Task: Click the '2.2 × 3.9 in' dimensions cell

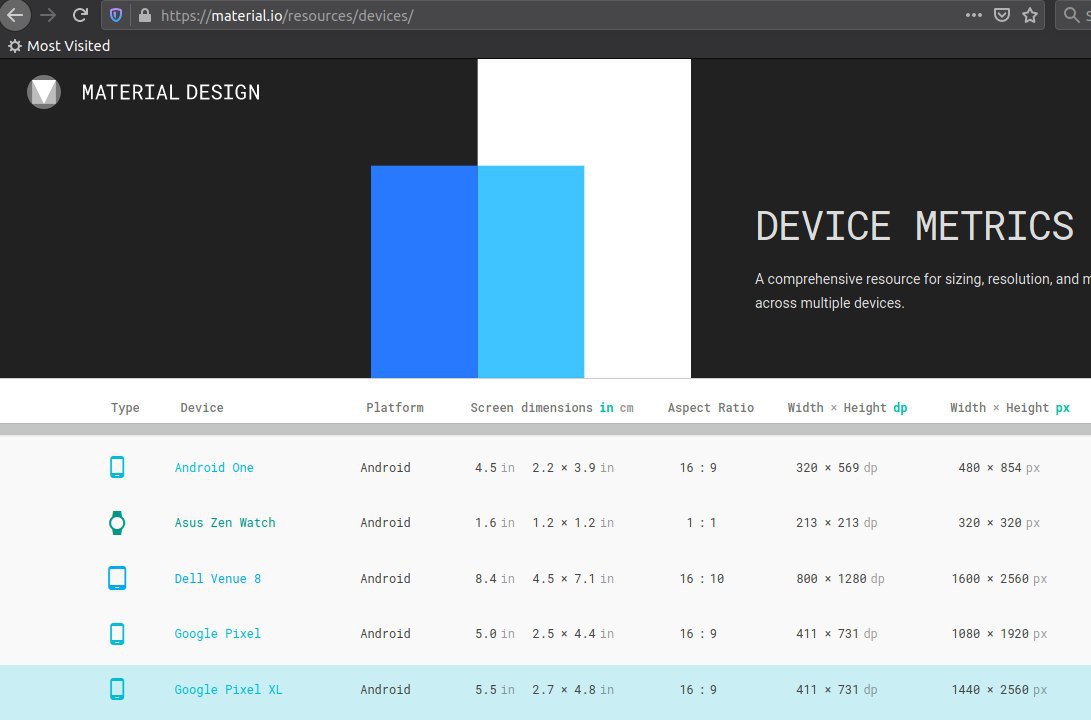Action: pos(573,467)
